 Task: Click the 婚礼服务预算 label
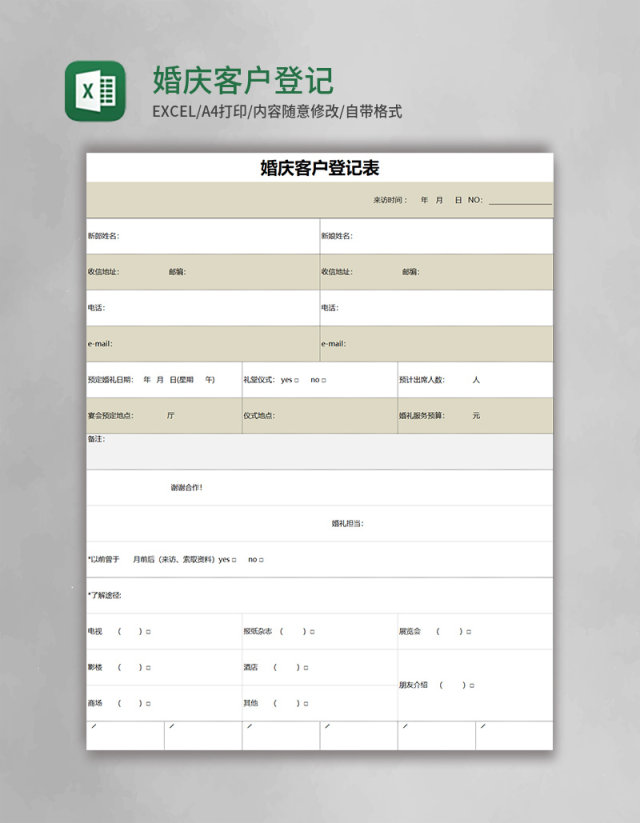pos(422,416)
